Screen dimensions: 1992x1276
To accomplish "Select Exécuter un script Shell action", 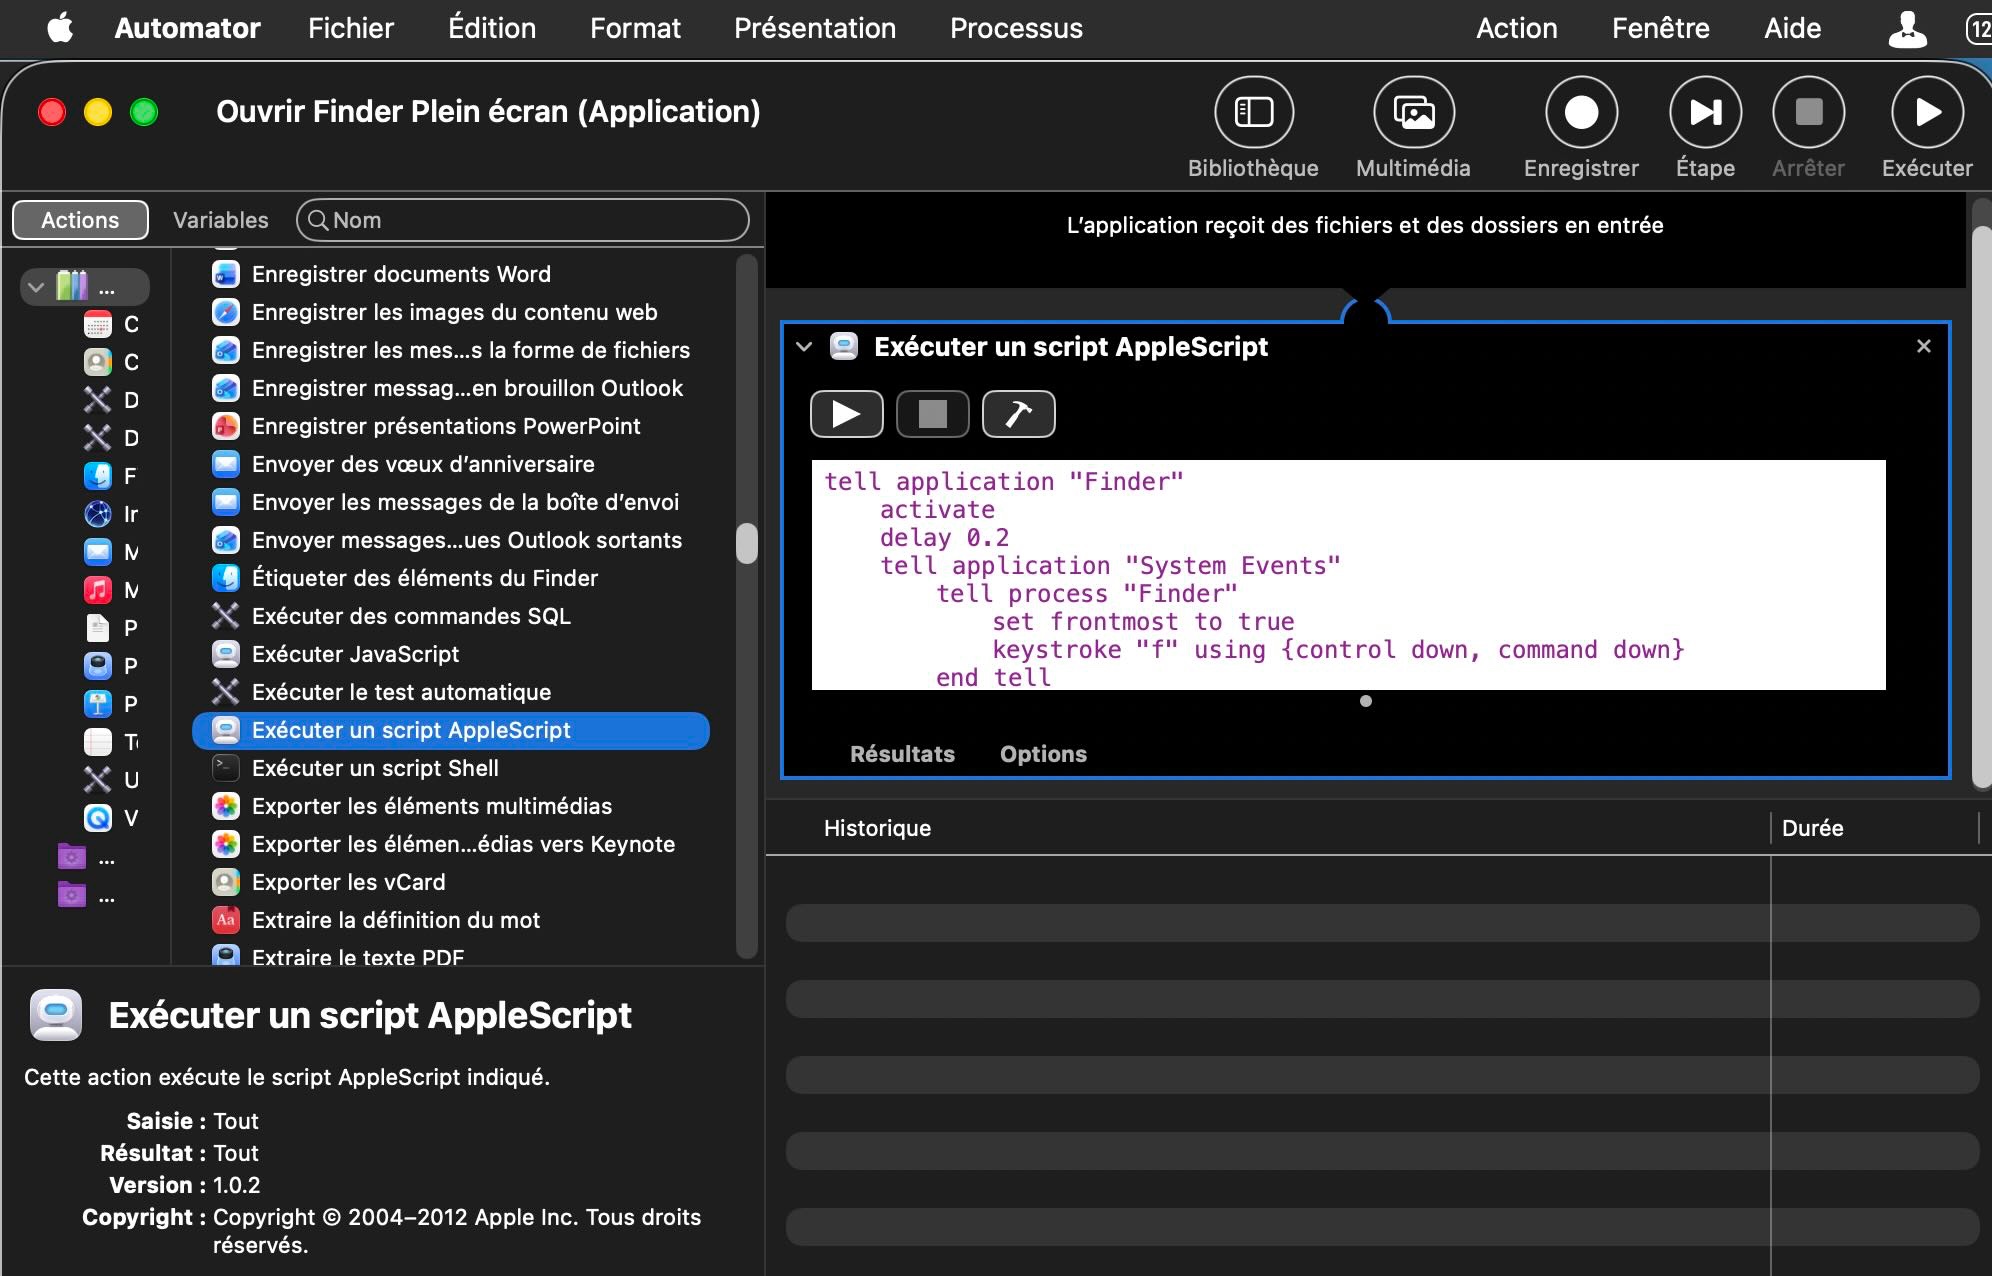I will 375,768.
